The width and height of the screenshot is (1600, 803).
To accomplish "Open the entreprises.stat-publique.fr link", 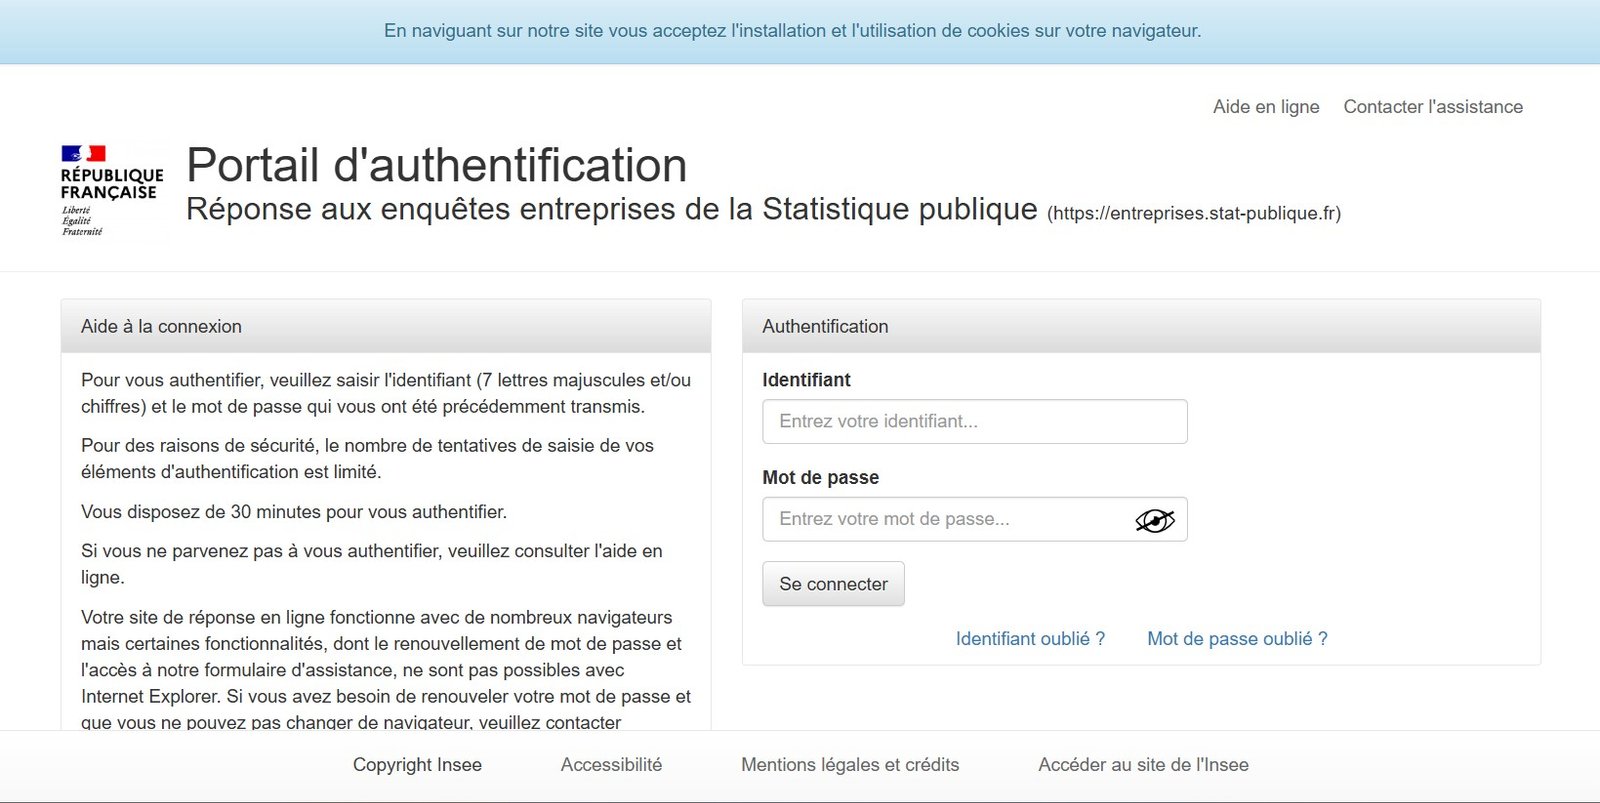I will 1193,213.
